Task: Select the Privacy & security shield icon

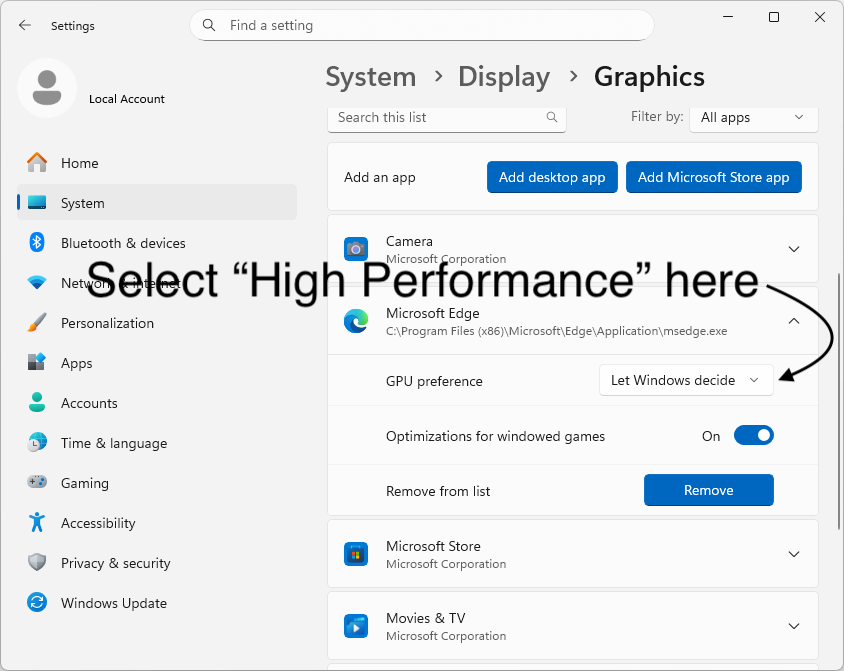Action: (x=36, y=563)
